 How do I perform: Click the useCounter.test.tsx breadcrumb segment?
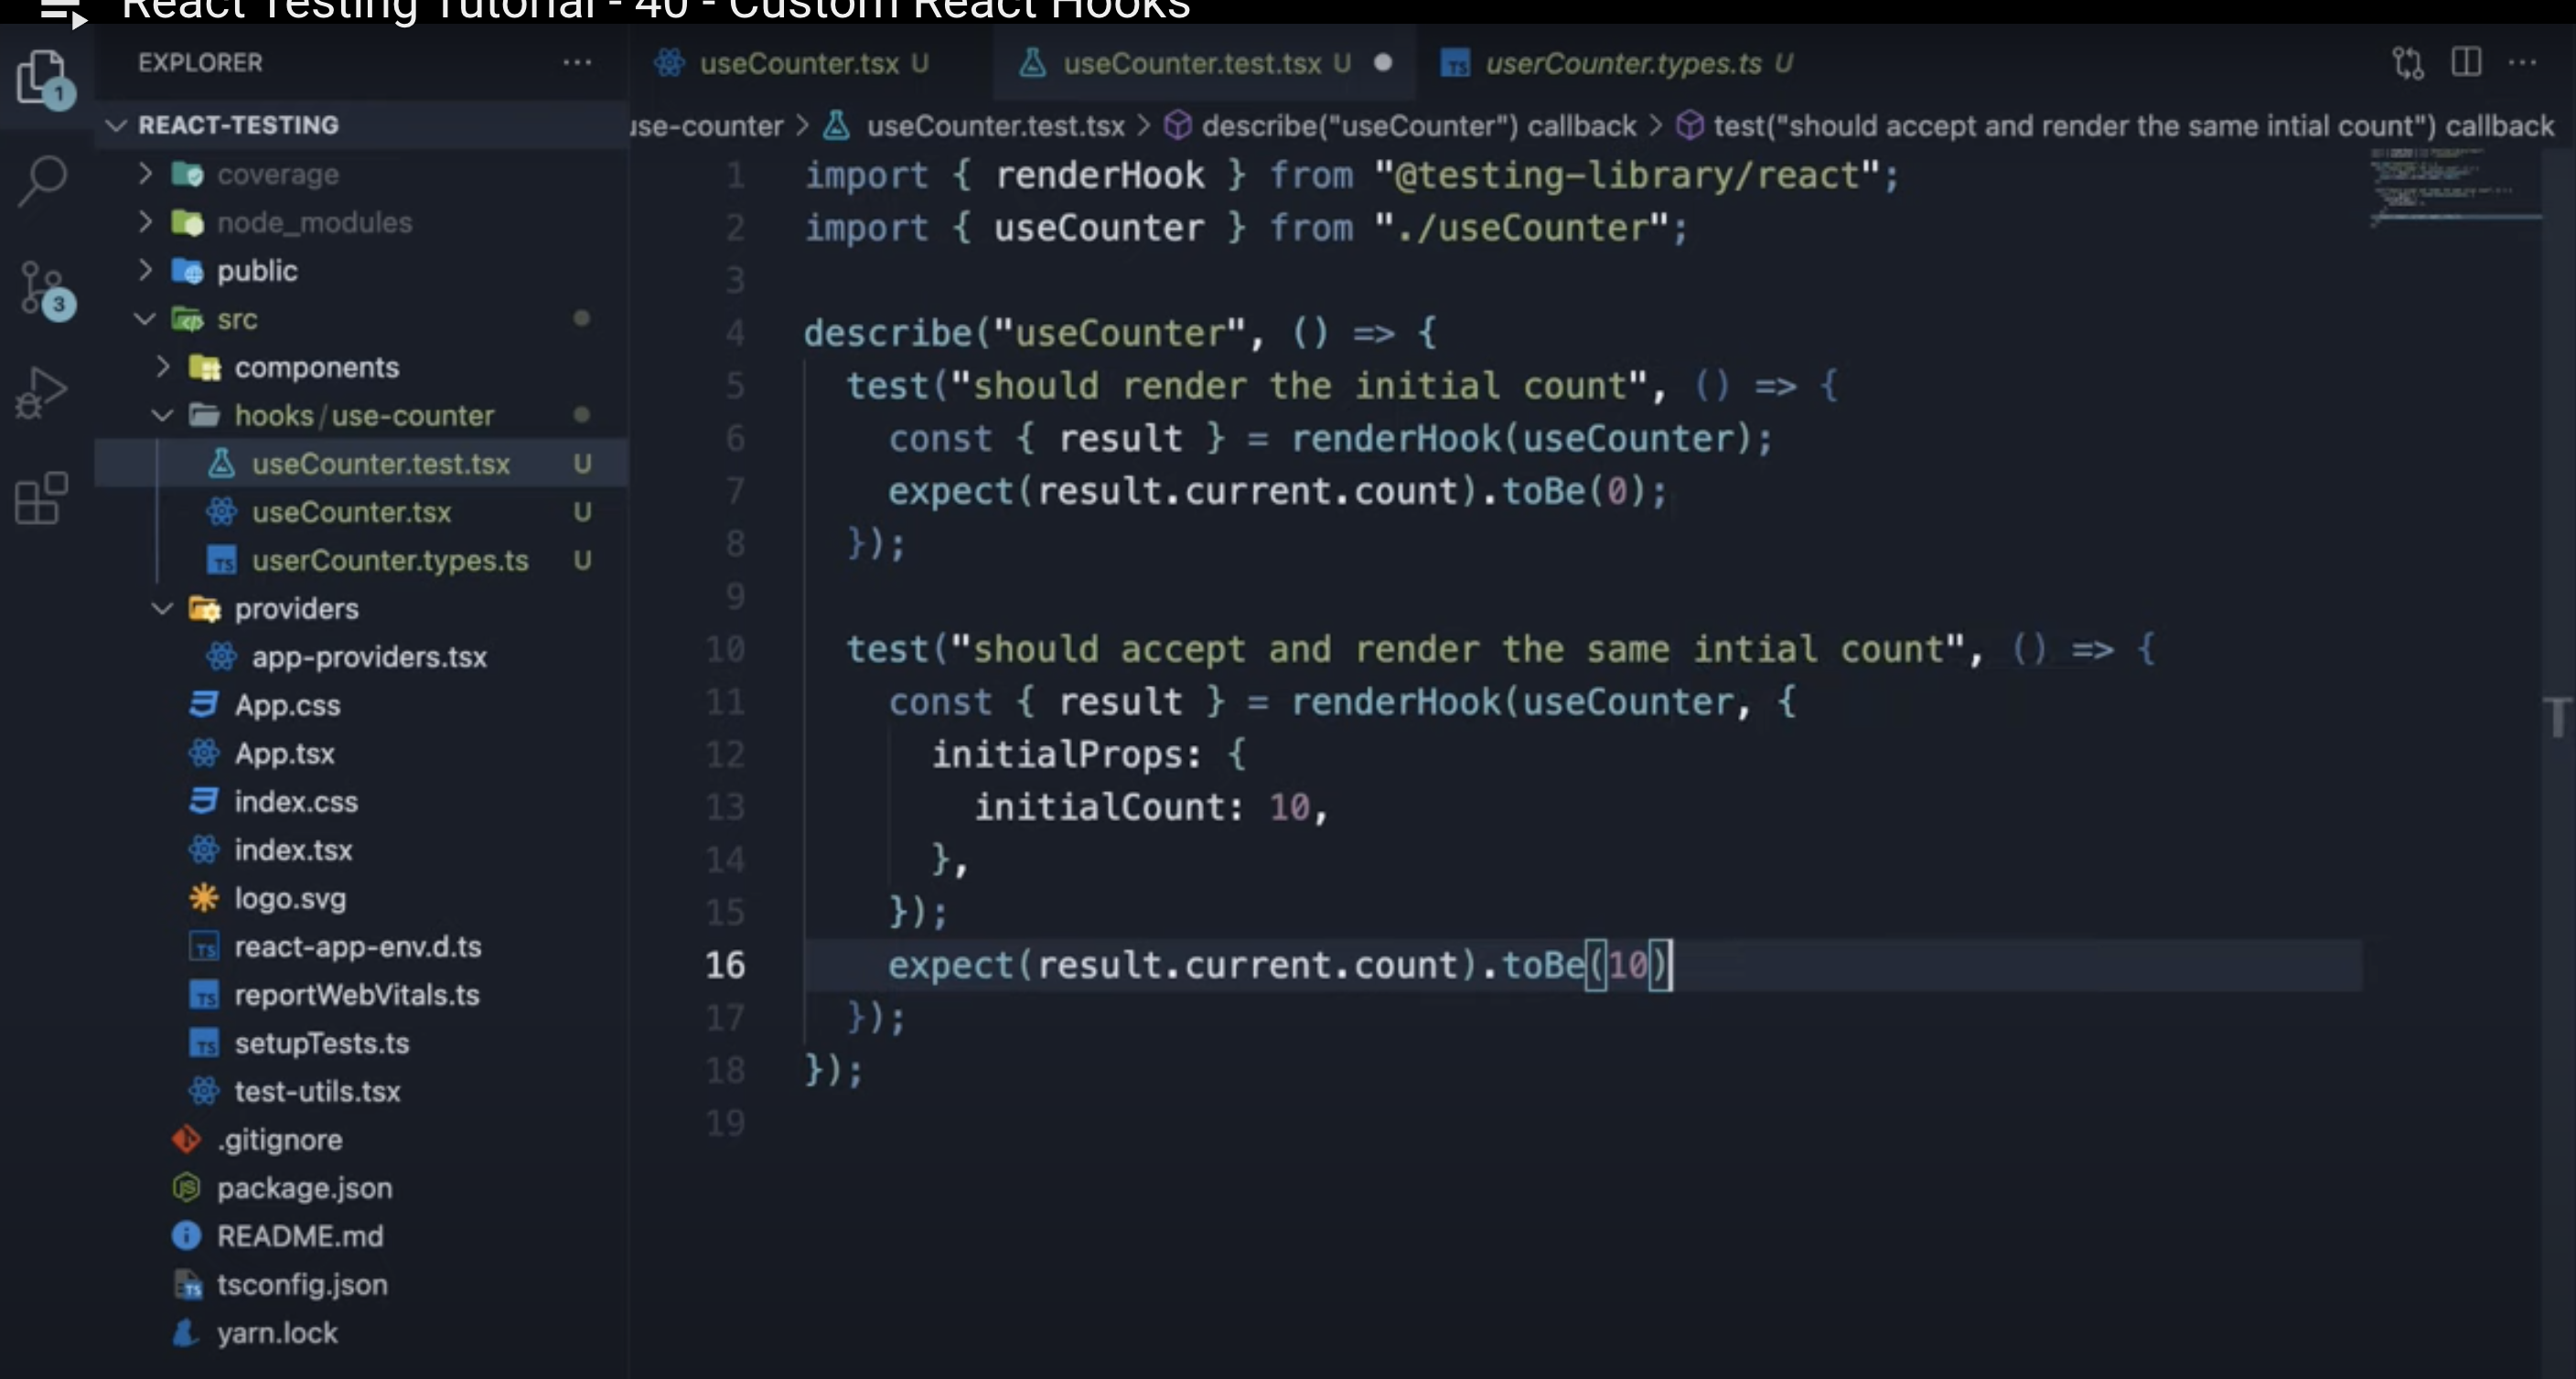click(x=995, y=126)
